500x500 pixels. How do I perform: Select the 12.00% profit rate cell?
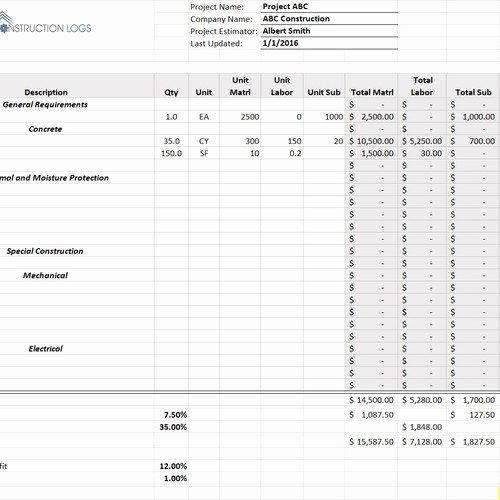pyautogui.click(x=171, y=466)
